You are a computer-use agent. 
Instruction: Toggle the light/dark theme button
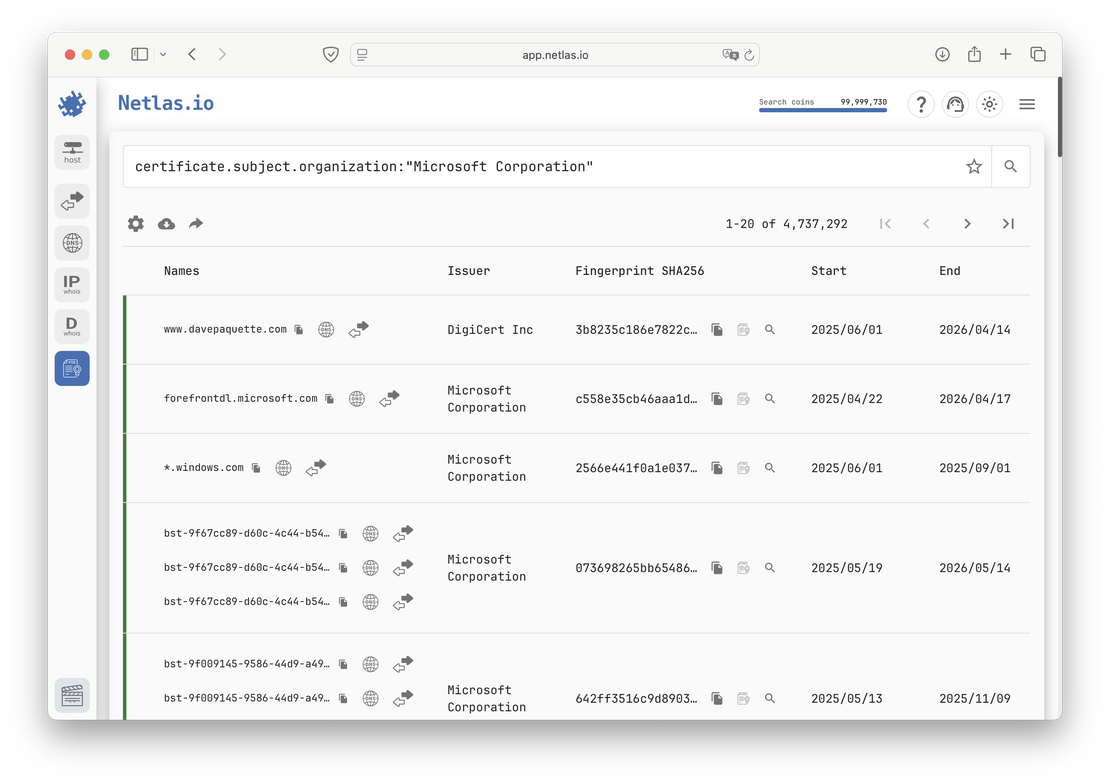(x=989, y=104)
